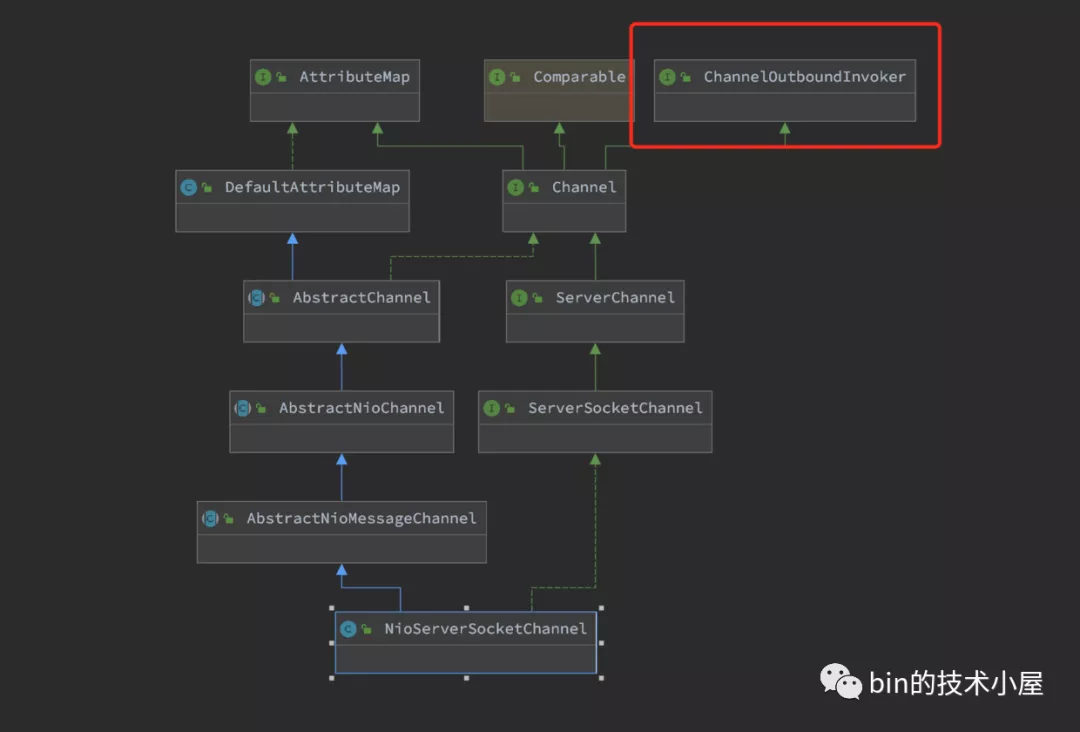
Task: Click the public lock icon on AttributeMap
Action: 281,77
